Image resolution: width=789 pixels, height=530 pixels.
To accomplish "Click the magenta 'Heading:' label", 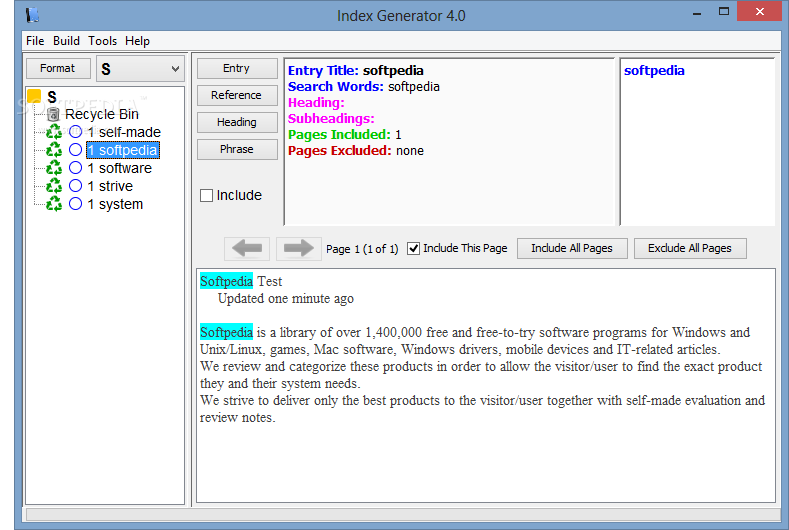I will pos(316,103).
